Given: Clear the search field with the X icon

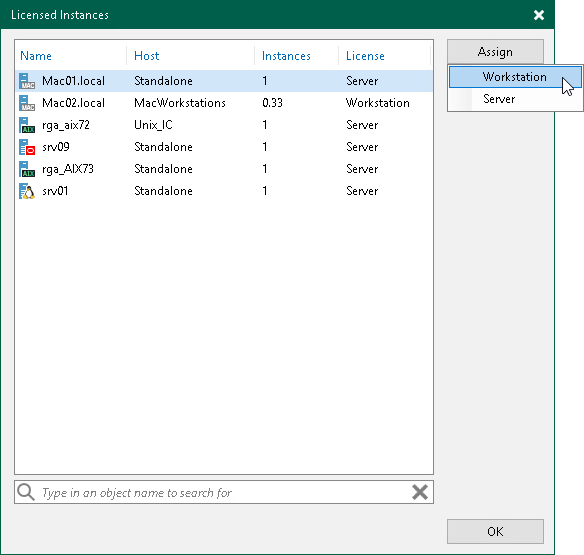Looking at the screenshot, I should 420,492.
